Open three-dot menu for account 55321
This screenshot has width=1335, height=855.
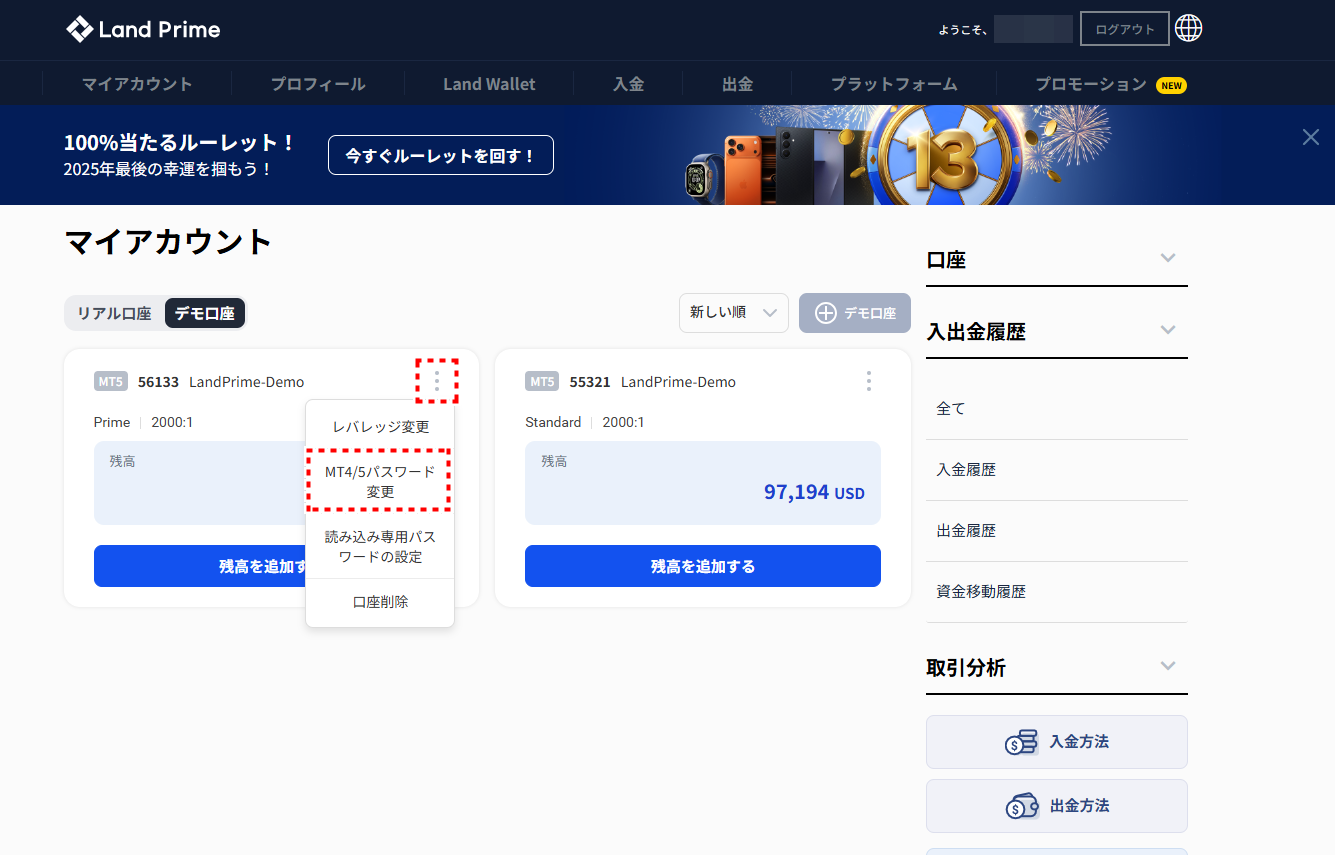[x=868, y=381]
